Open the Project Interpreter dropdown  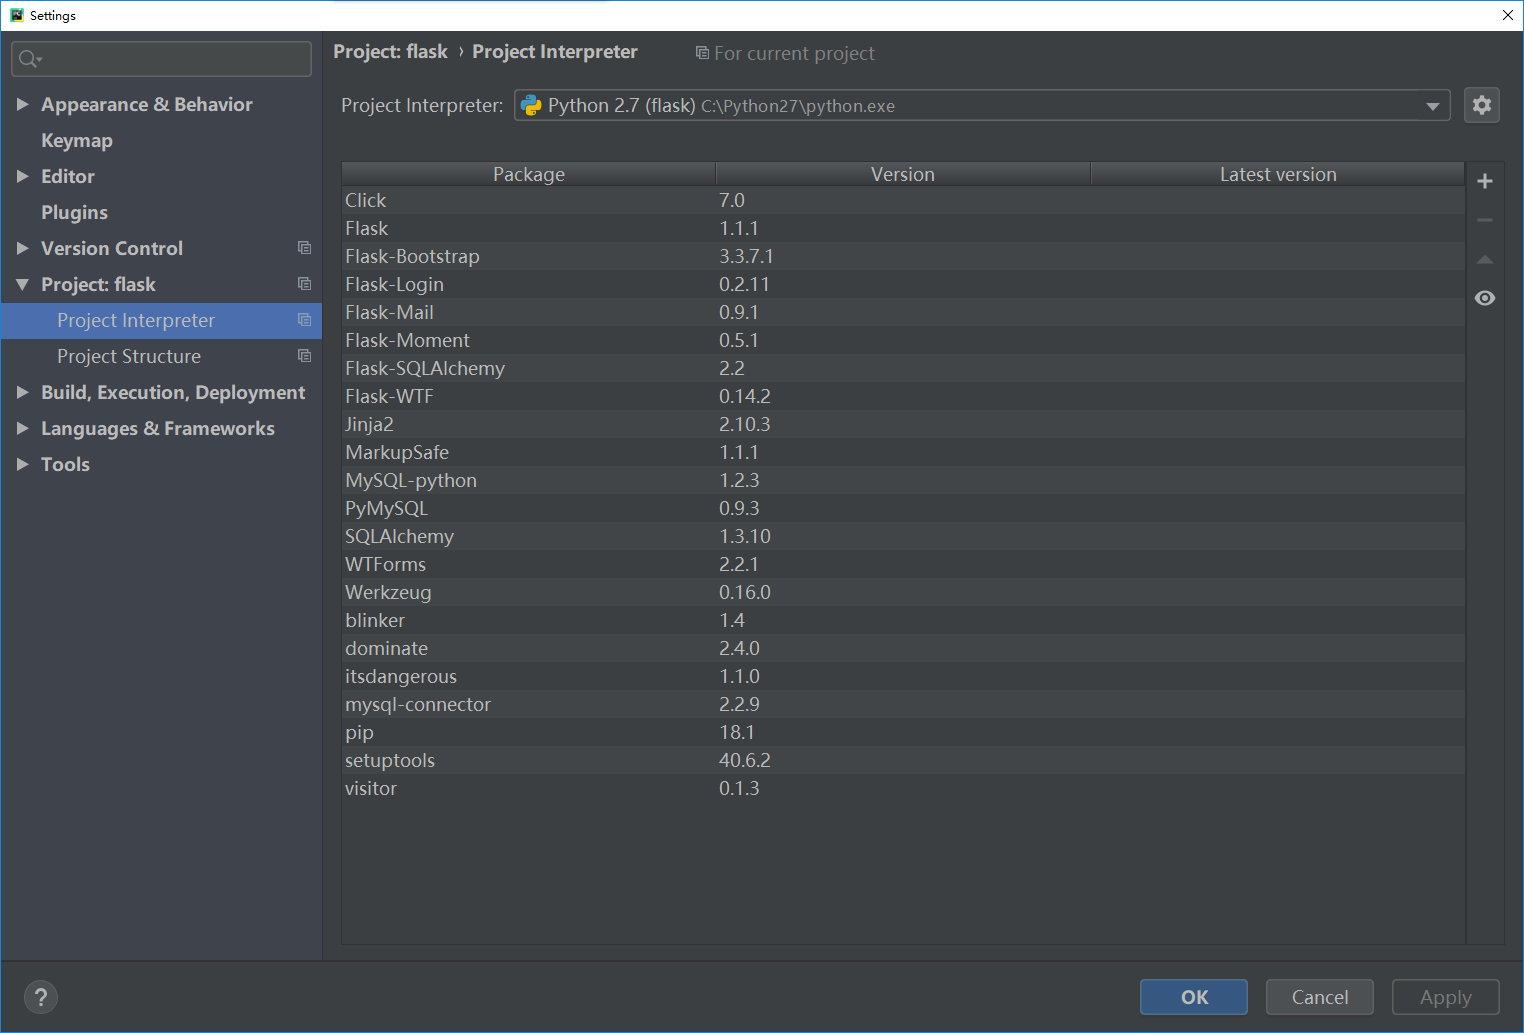[x=1432, y=105]
